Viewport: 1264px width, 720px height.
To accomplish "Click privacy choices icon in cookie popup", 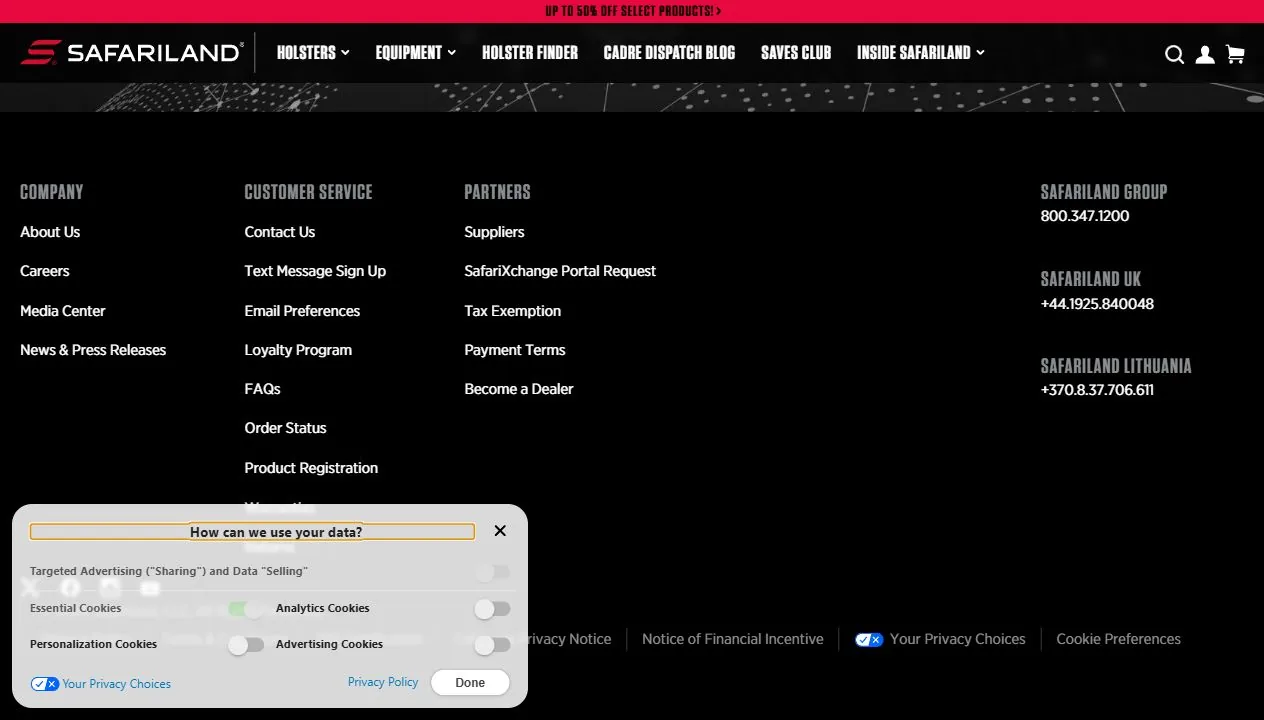I will coord(45,684).
